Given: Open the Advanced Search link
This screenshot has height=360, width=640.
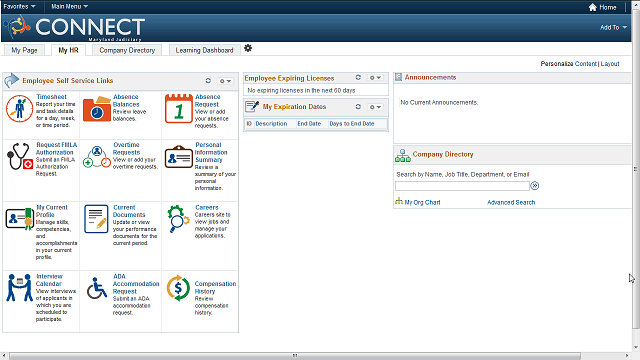Looking at the screenshot, I should point(511,202).
